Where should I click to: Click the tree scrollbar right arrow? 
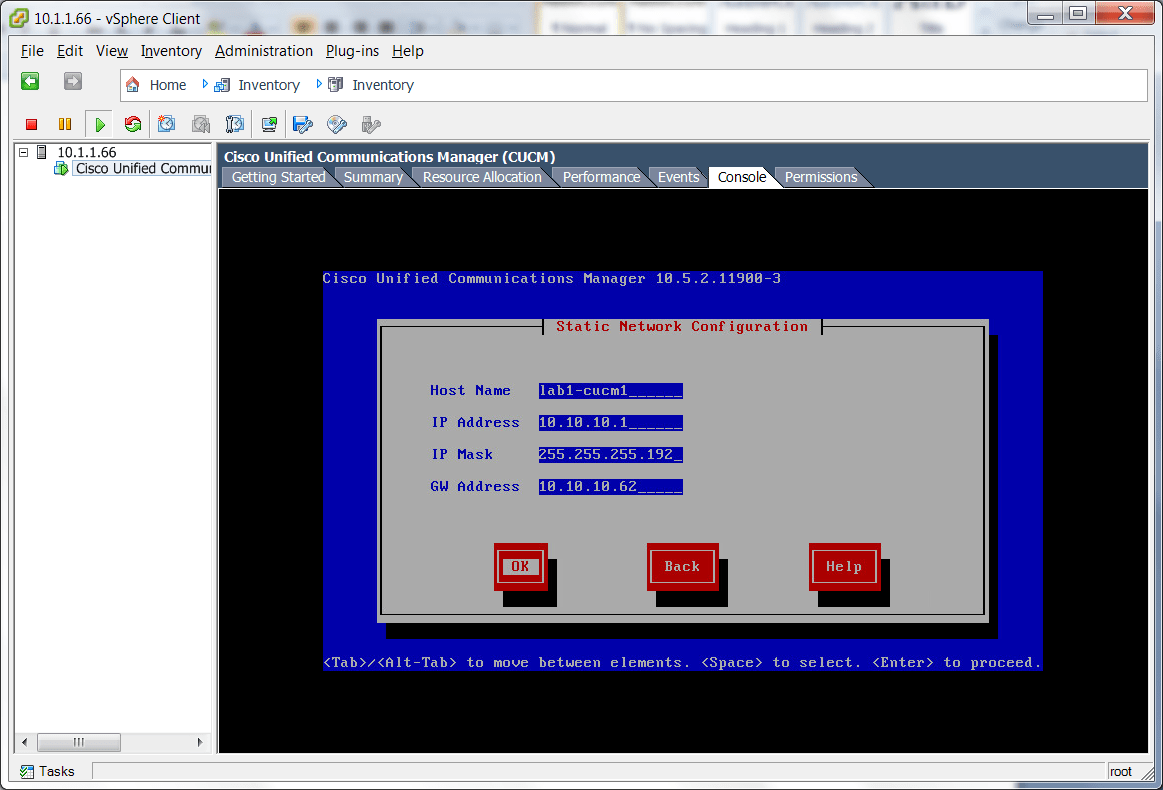[200, 743]
